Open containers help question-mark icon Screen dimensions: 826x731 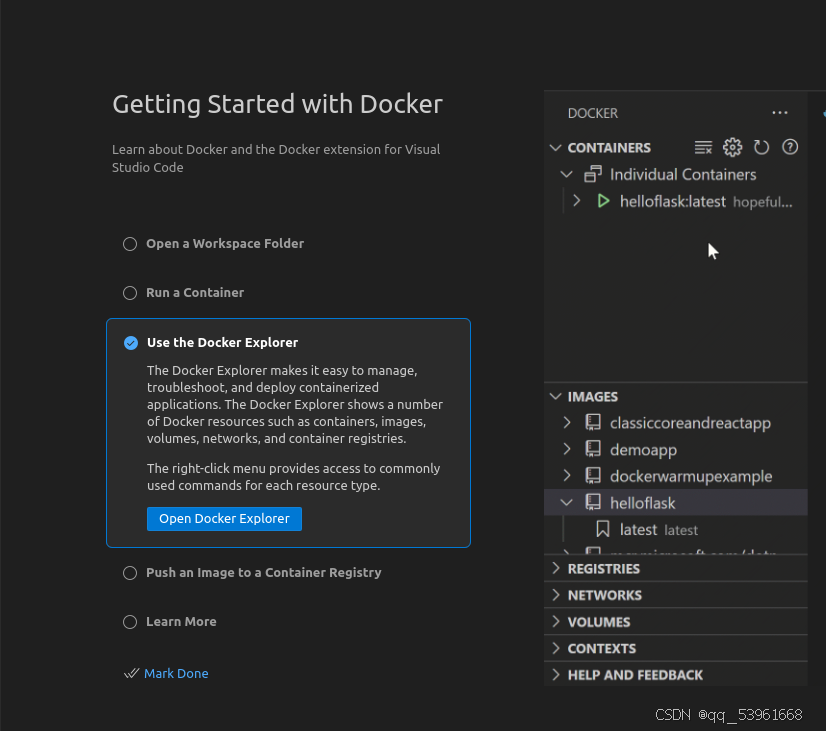point(790,148)
